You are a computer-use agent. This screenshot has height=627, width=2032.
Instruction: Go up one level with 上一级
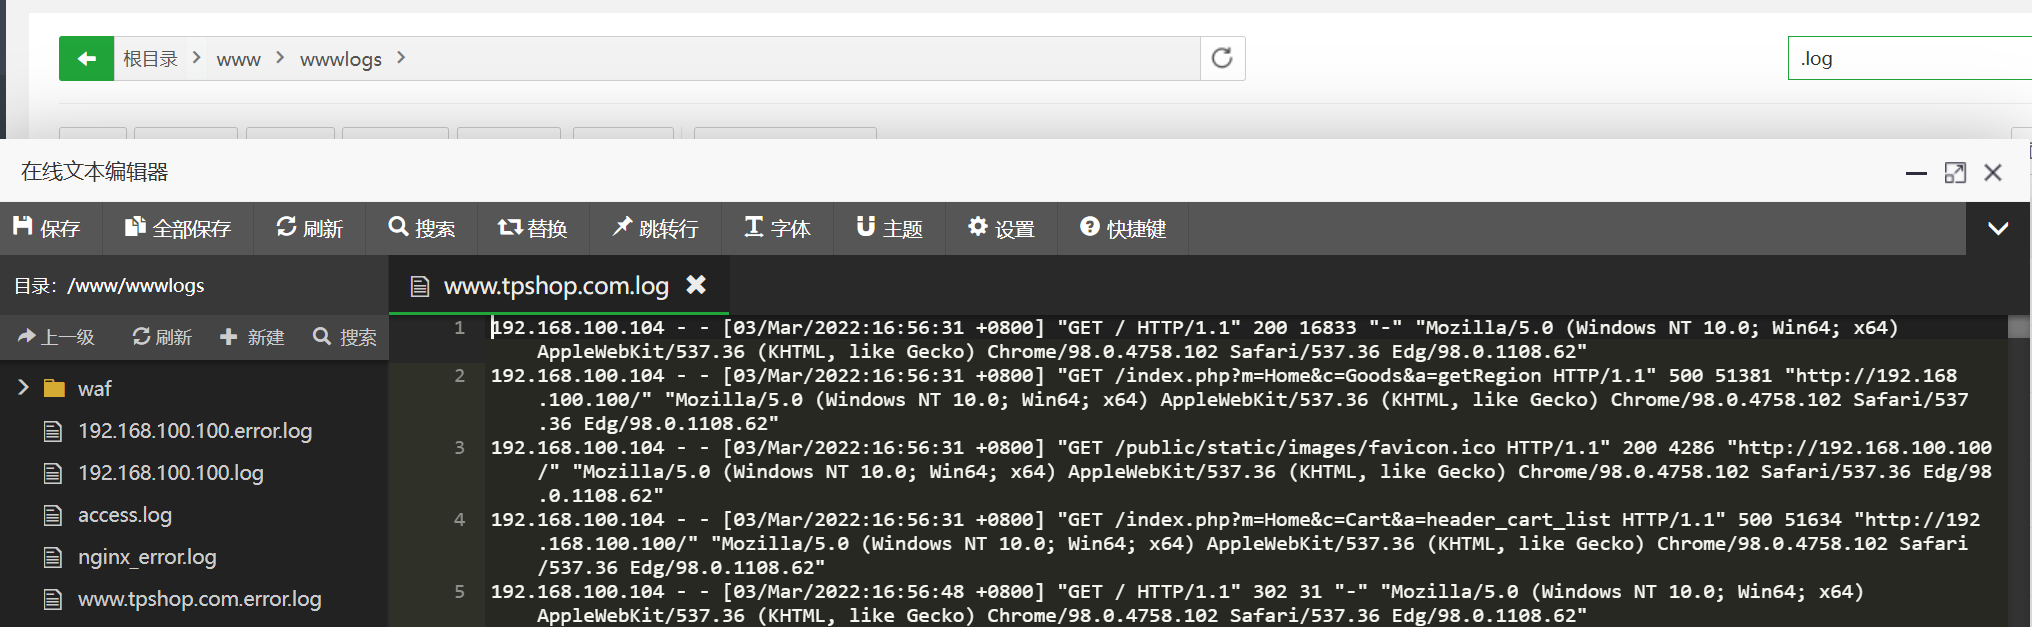(x=57, y=338)
